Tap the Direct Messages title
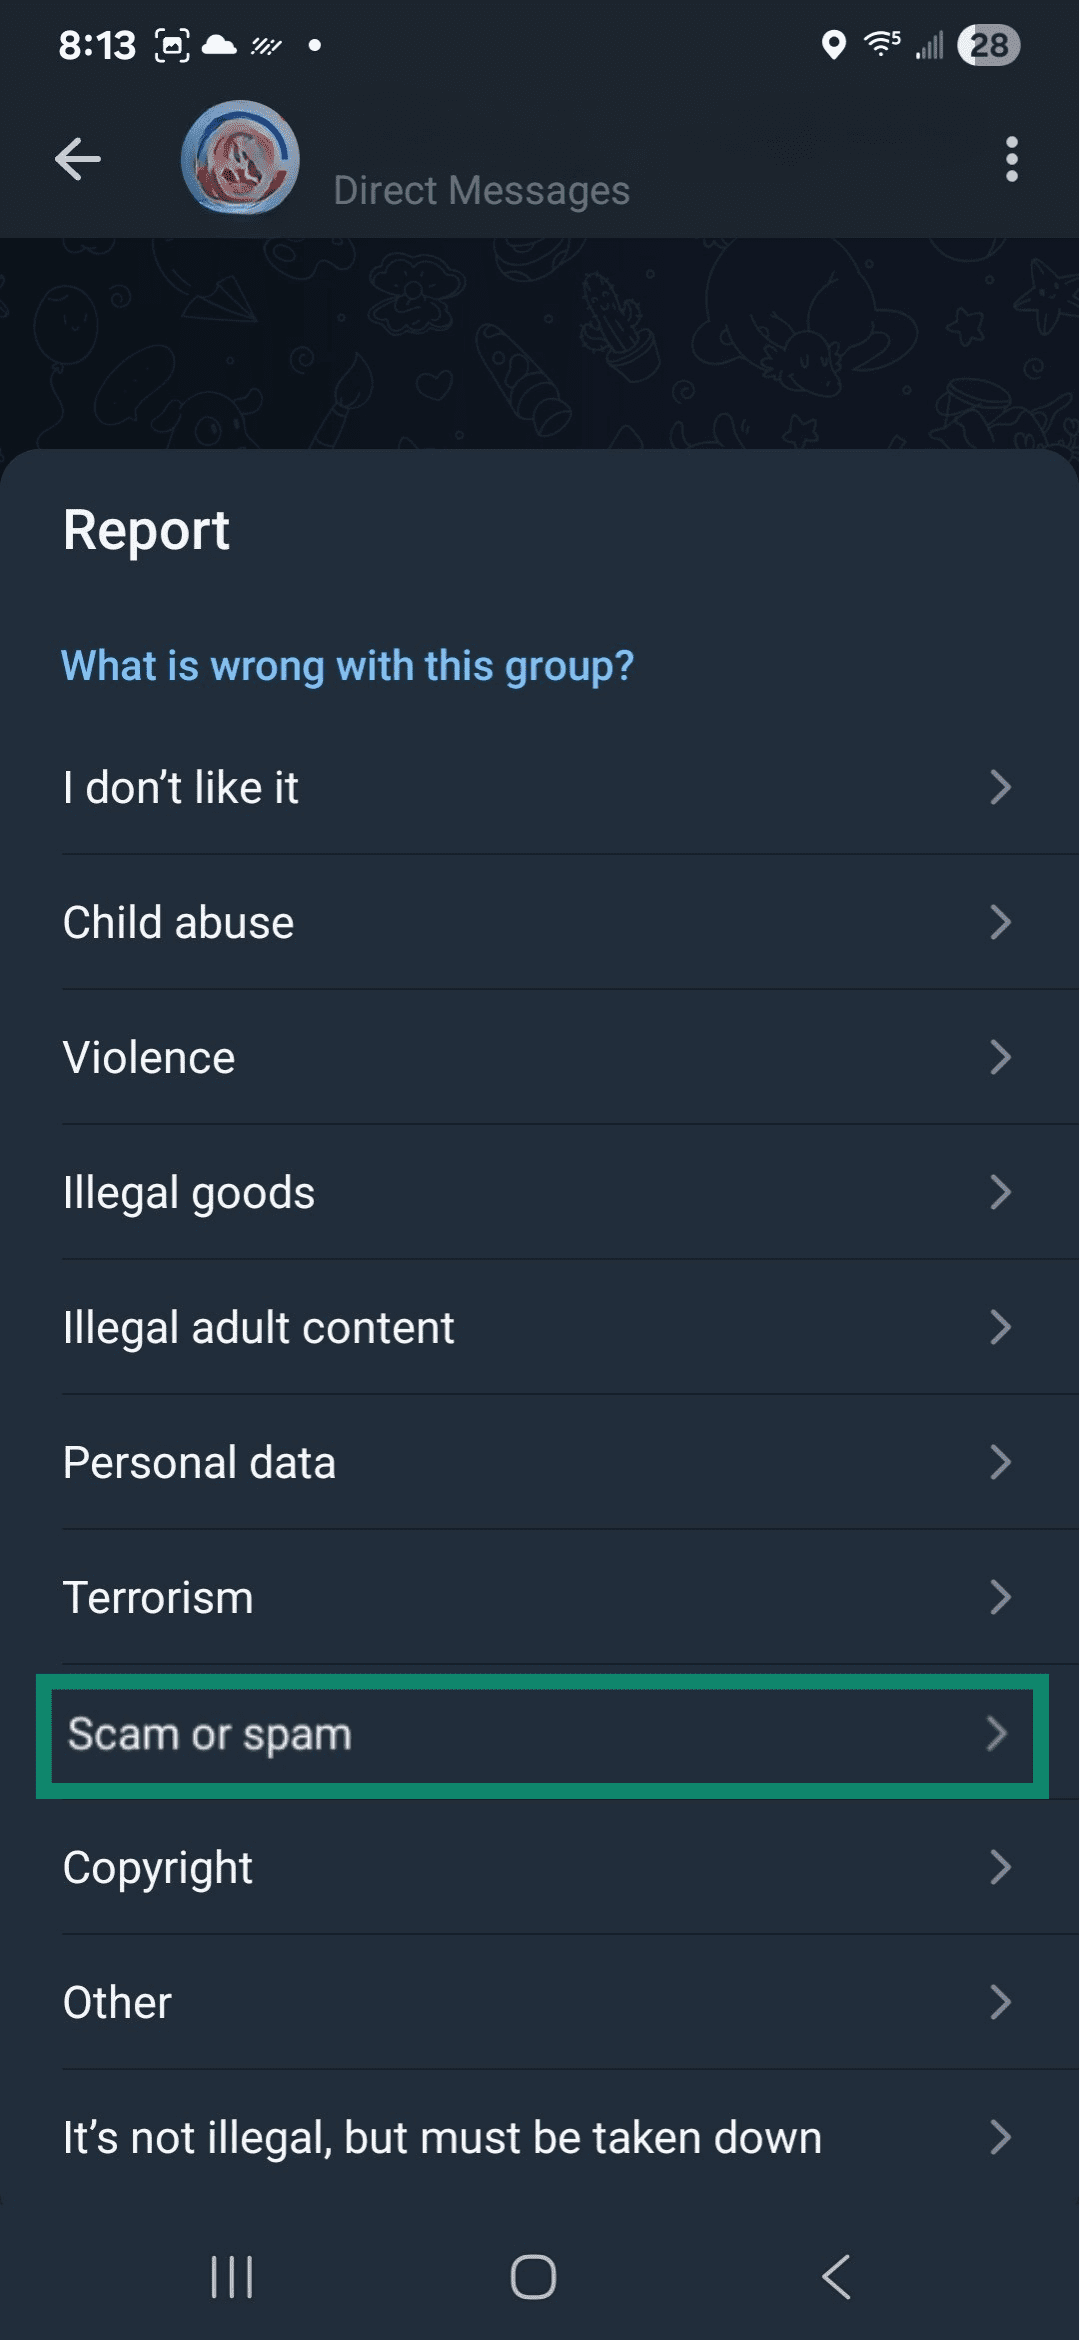The width and height of the screenshot is (1080, 2340). click(x=481, y=189)
